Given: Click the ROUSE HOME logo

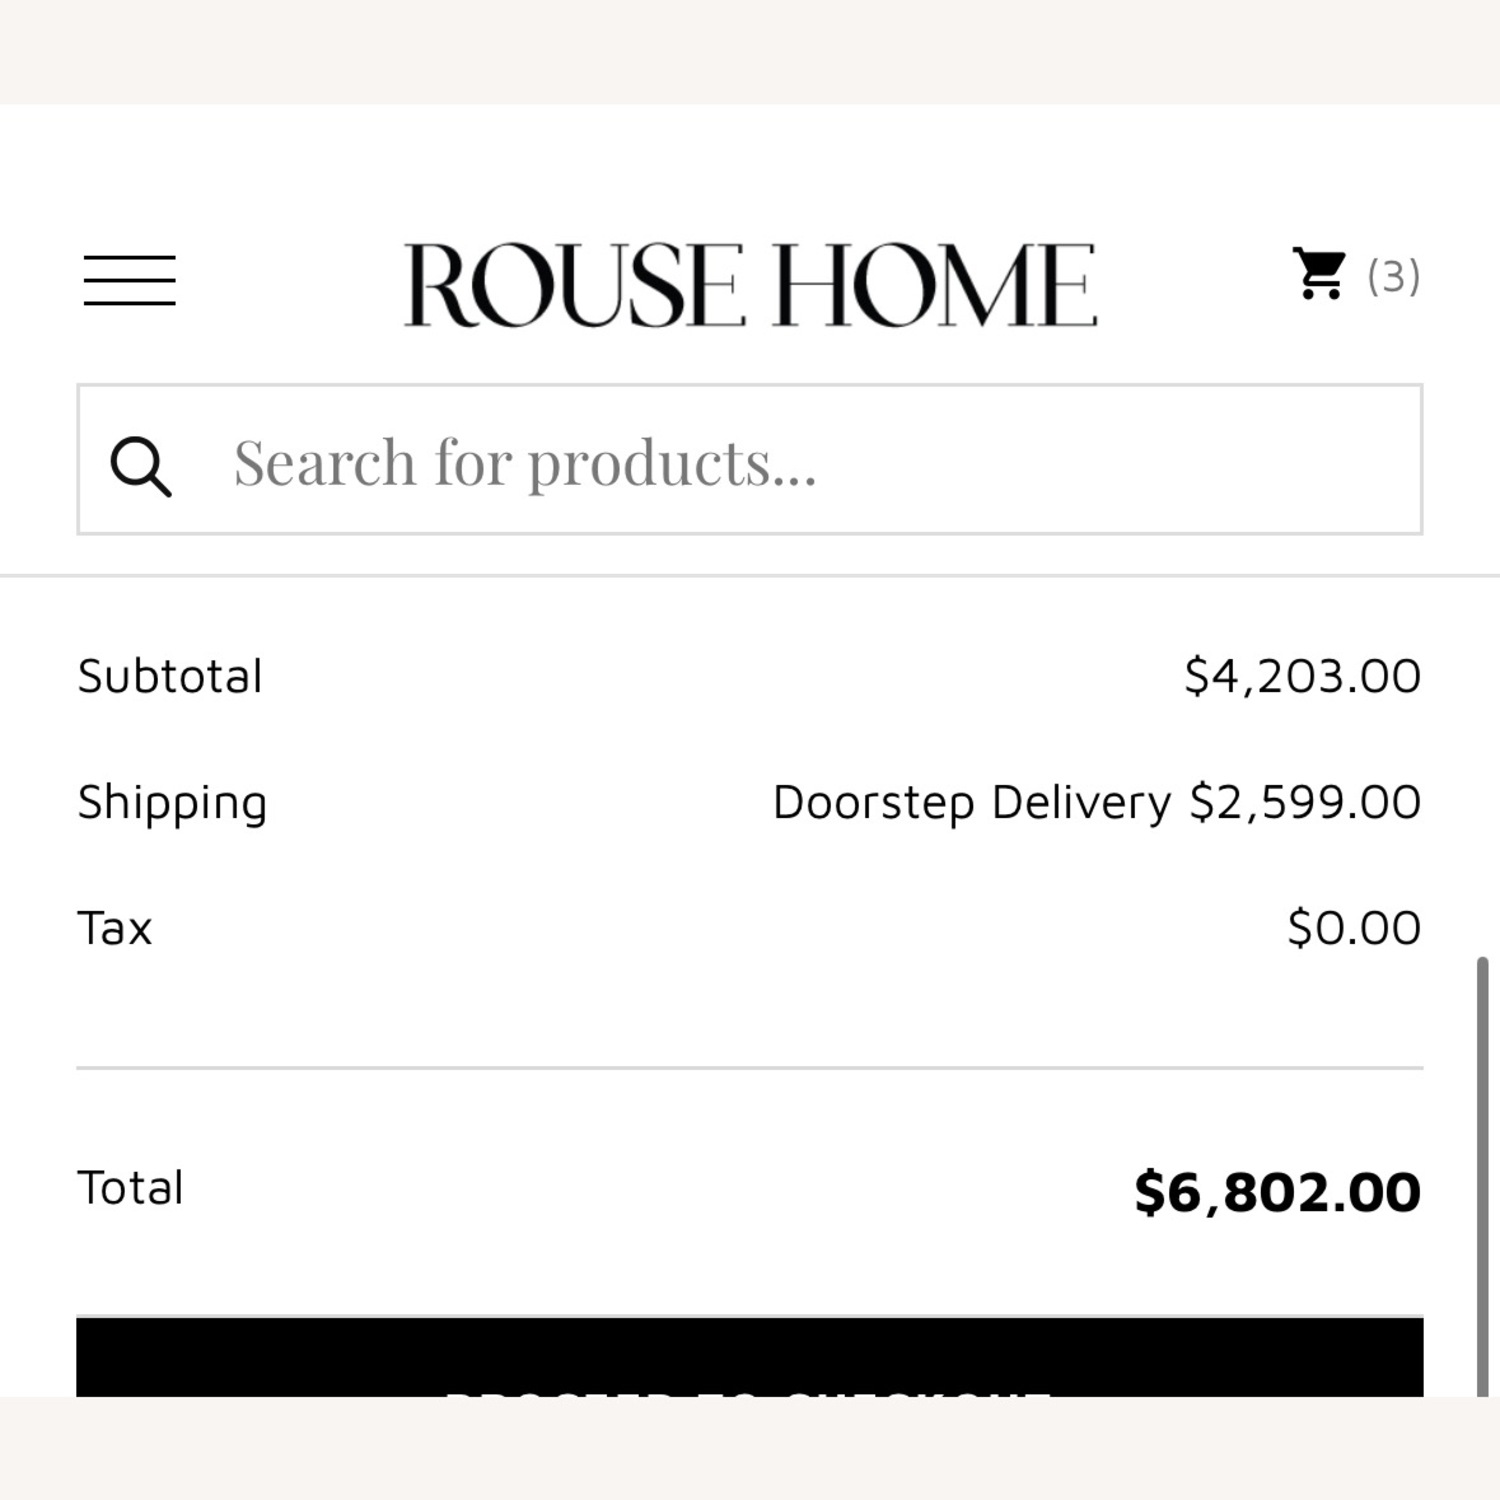Looking at the screenshot, I should click(x=750, y=285).
